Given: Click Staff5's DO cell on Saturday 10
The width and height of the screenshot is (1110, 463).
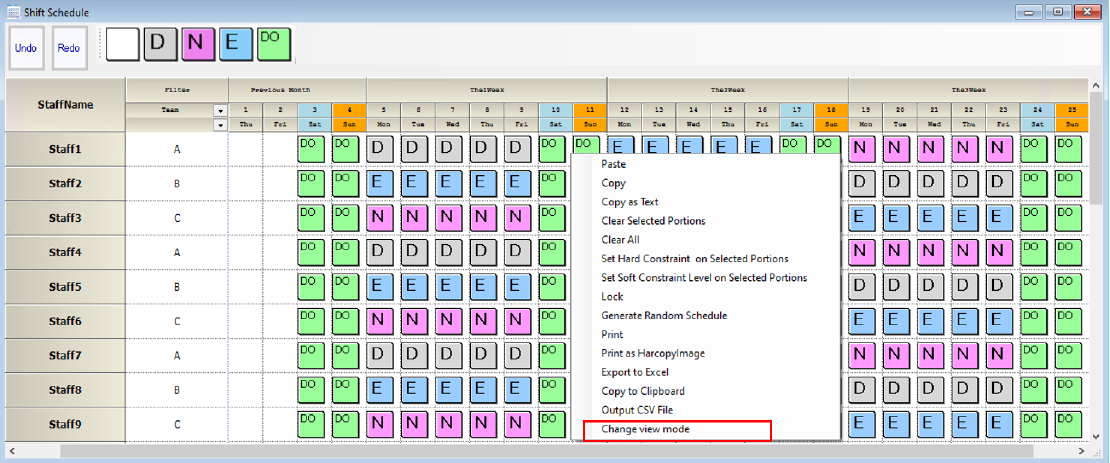Looking at the screenshot, I should click(554, 287).
